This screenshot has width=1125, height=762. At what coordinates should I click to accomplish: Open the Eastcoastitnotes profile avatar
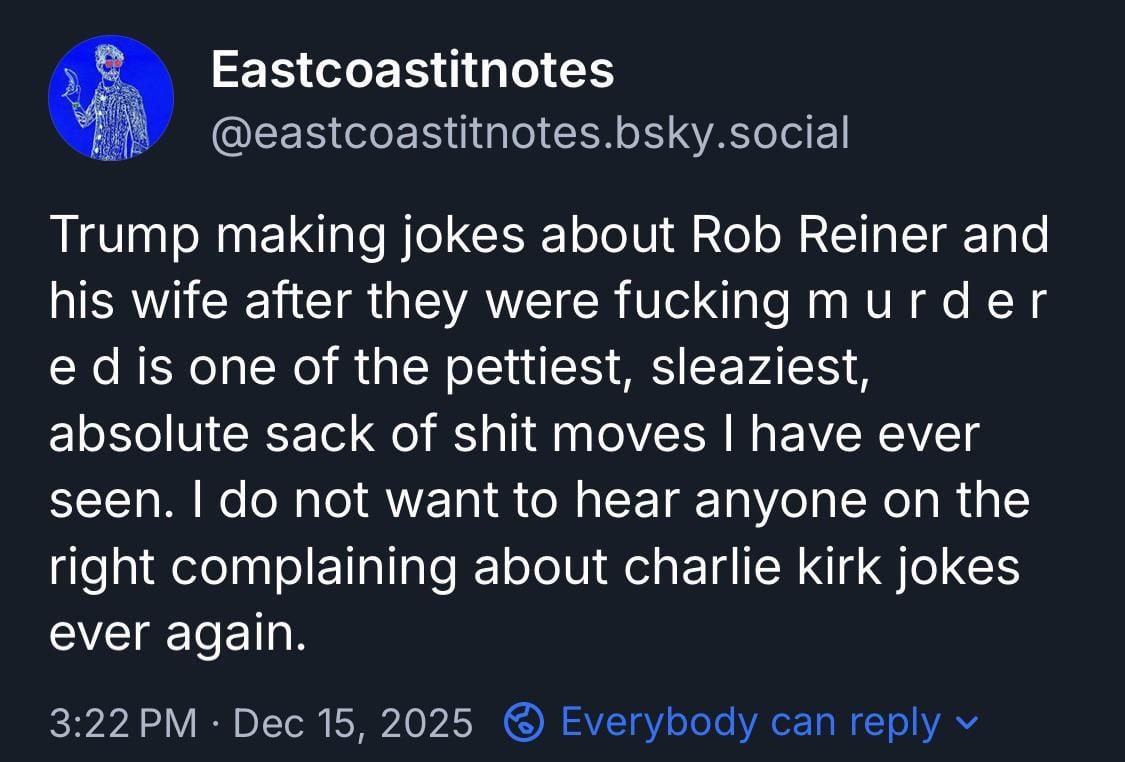pos(111,98)
